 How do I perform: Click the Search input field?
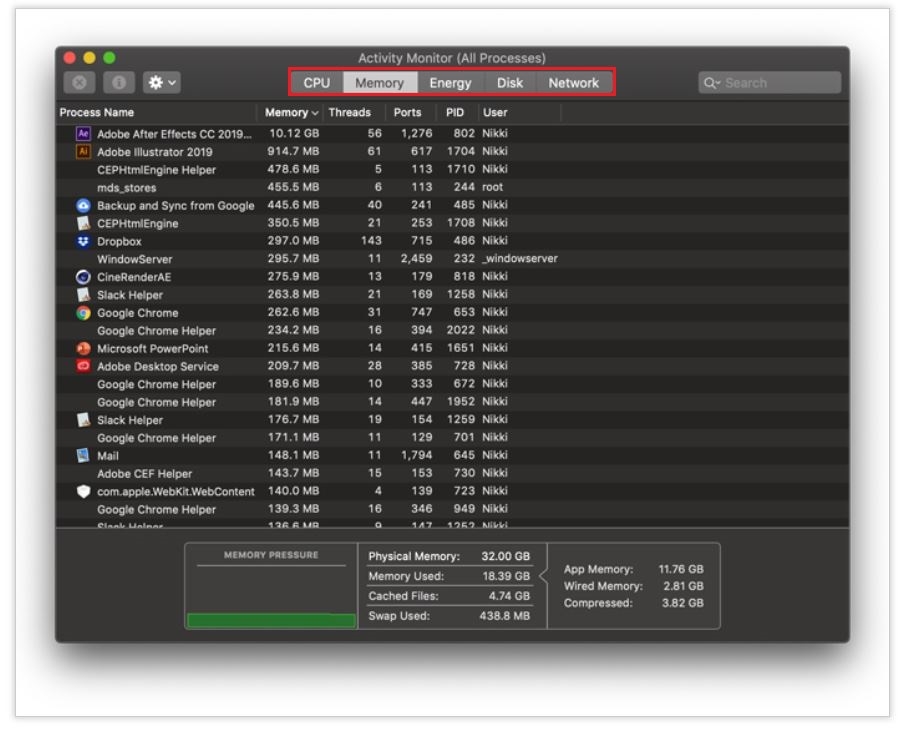(770, 83)
